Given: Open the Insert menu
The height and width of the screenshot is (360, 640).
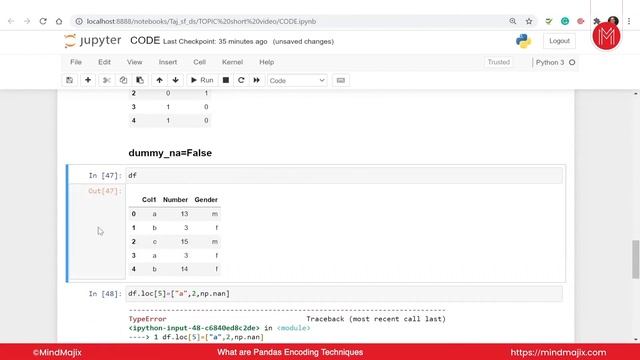Looking at the screenshot, I should pyautogui.click(x=168, y=62).
